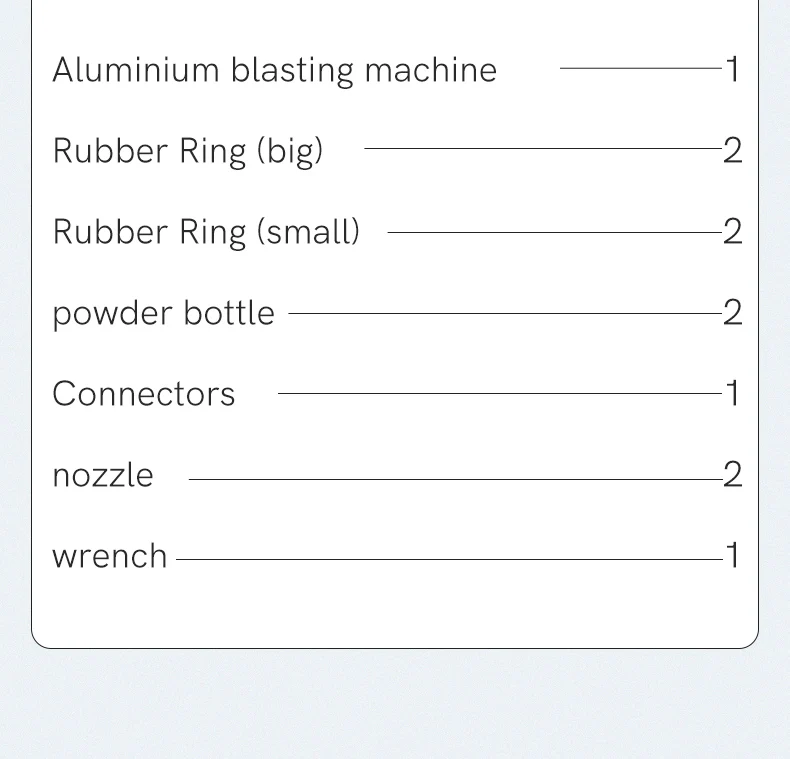Click the "Rubber Ring (small)" entry
The width and height of the screenshot is (790, 759).
pyautogui.click(x=206, y=232)
